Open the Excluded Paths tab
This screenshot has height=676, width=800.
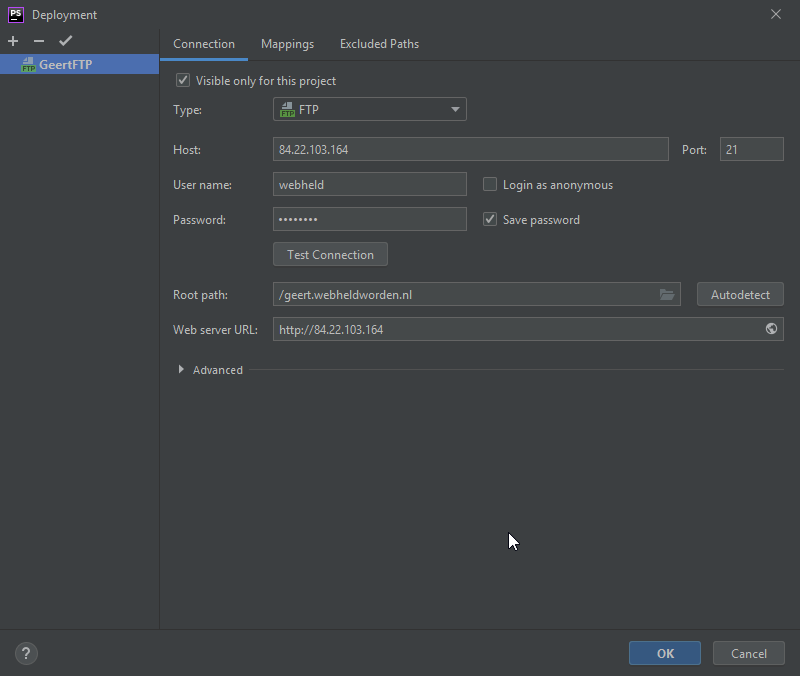pyautogui.click(x=379, y=44)
